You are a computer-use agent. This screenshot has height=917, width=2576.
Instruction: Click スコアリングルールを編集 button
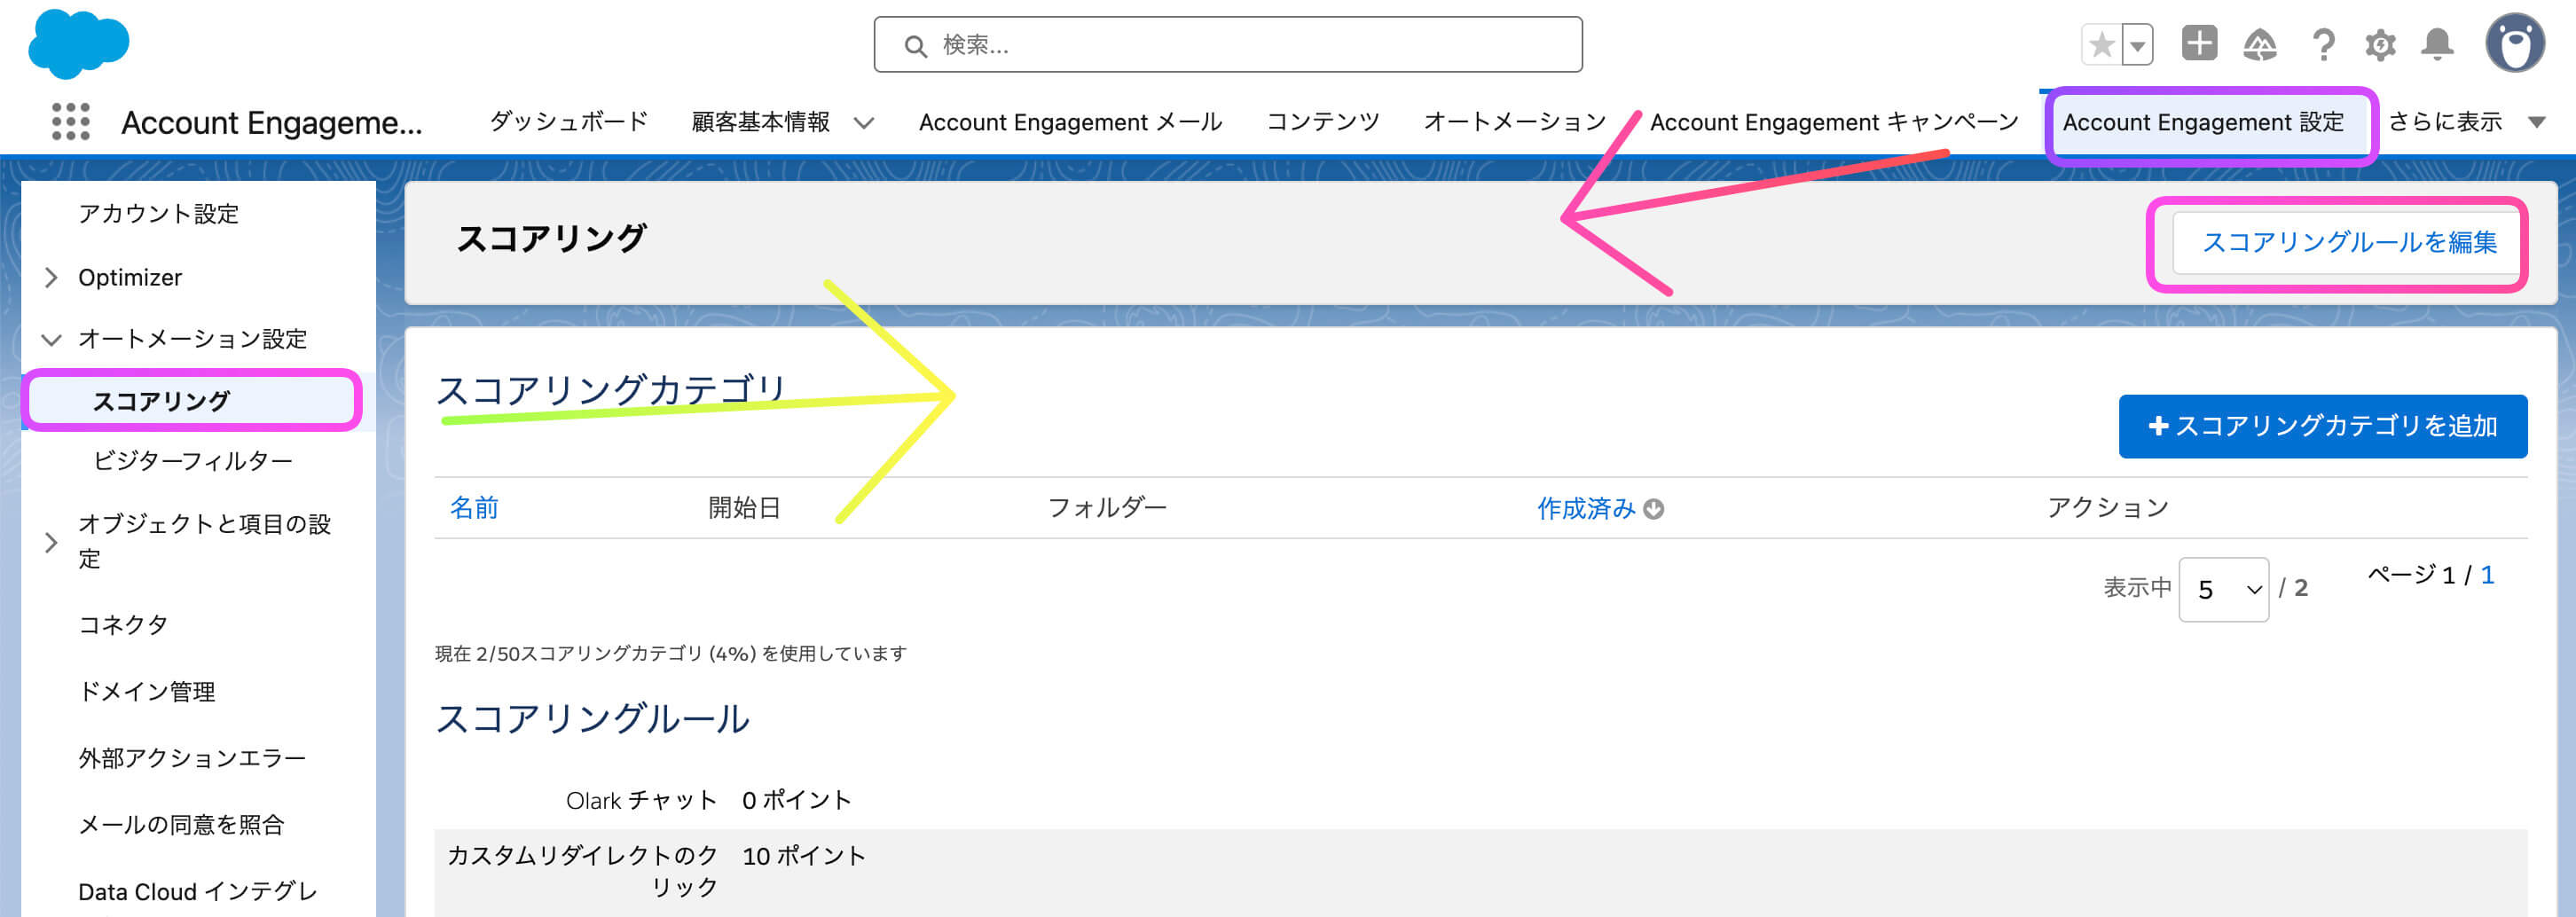(x=2348, y=242)
